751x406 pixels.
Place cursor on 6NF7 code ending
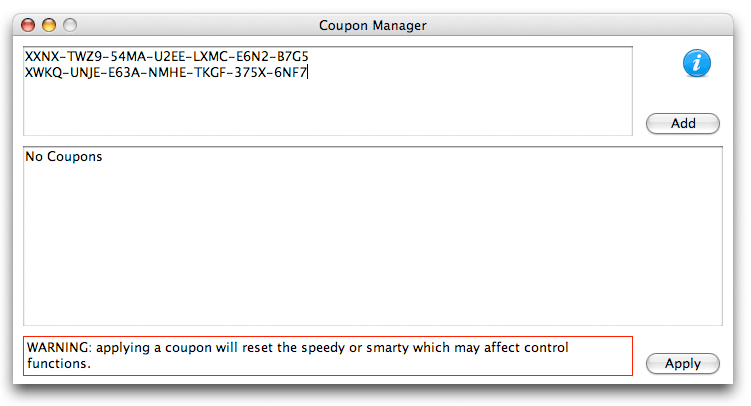290,73
